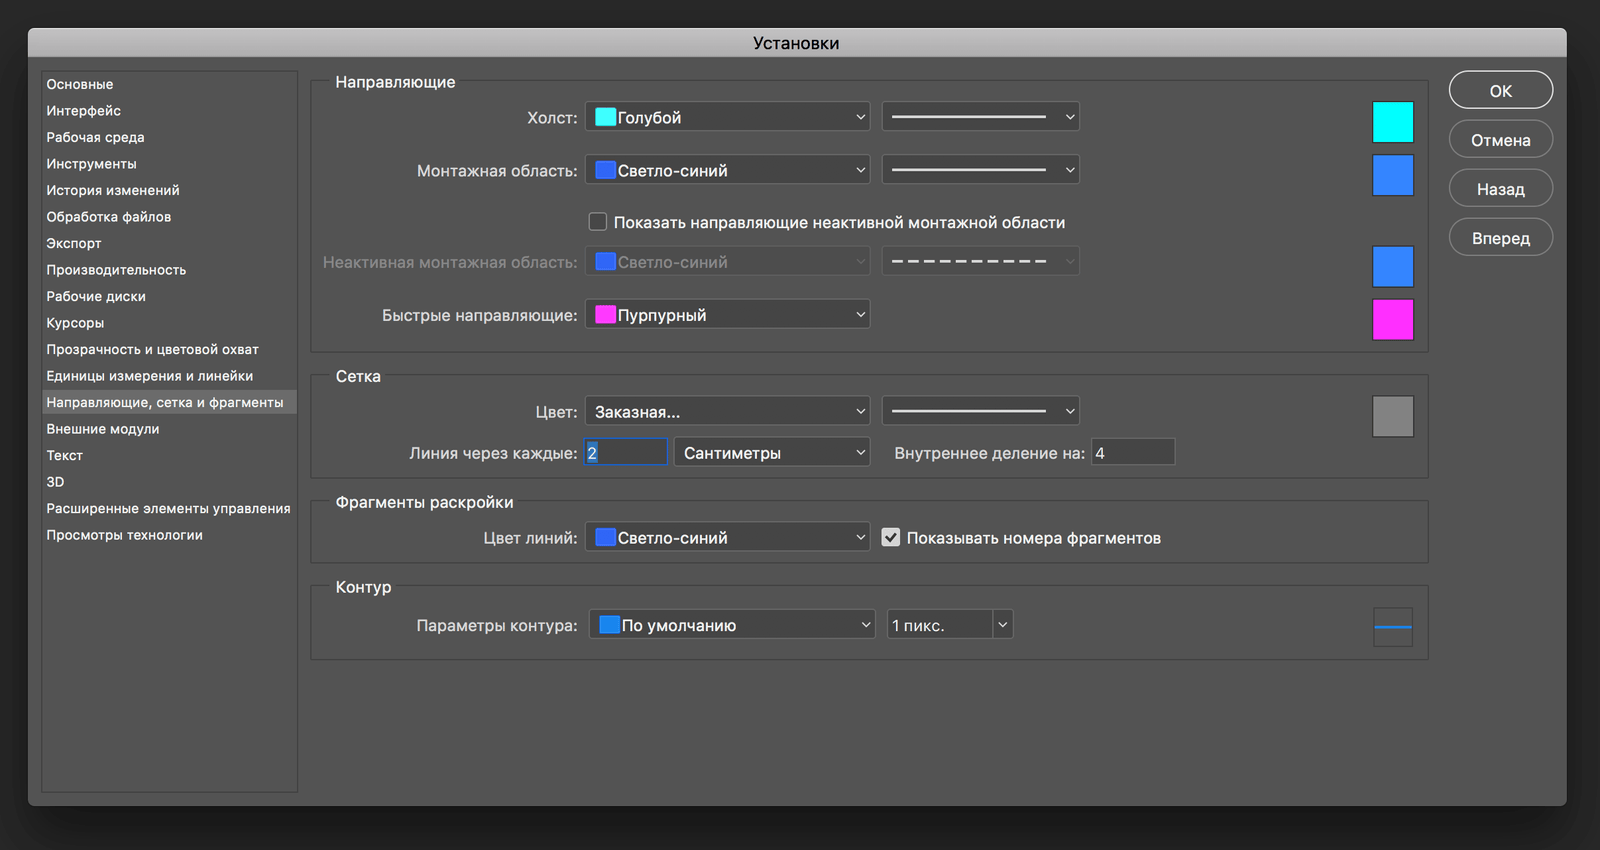Uncheck Показывать номера фрагментов checkbox
Image resolution: width=1600 pixels, height=850 pixels.
click(891, 538)
